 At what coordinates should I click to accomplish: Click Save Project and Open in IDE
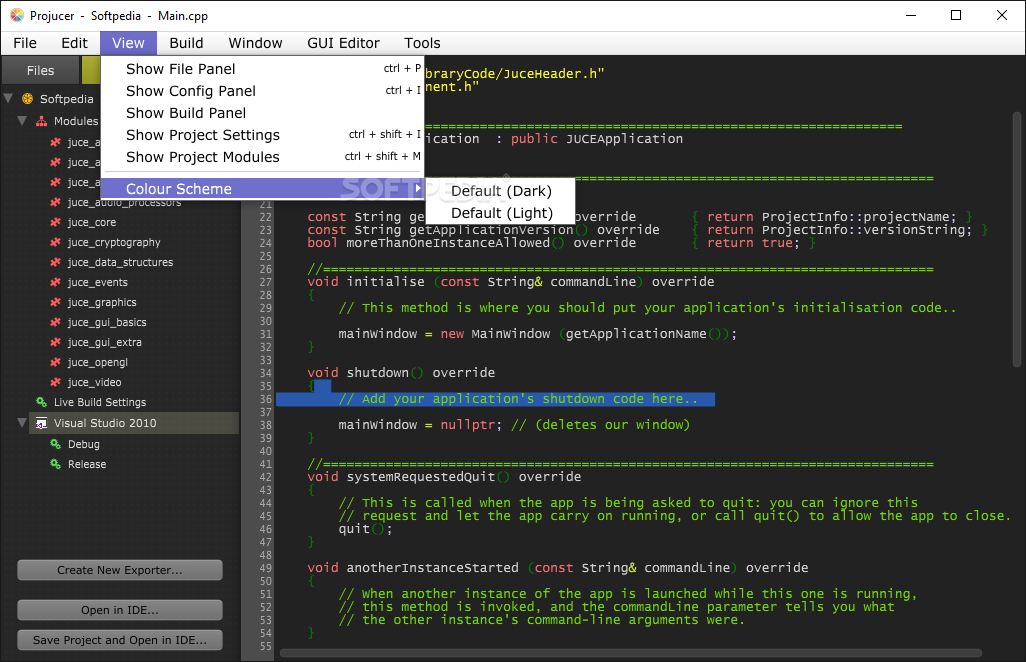(x=120, y=640)
